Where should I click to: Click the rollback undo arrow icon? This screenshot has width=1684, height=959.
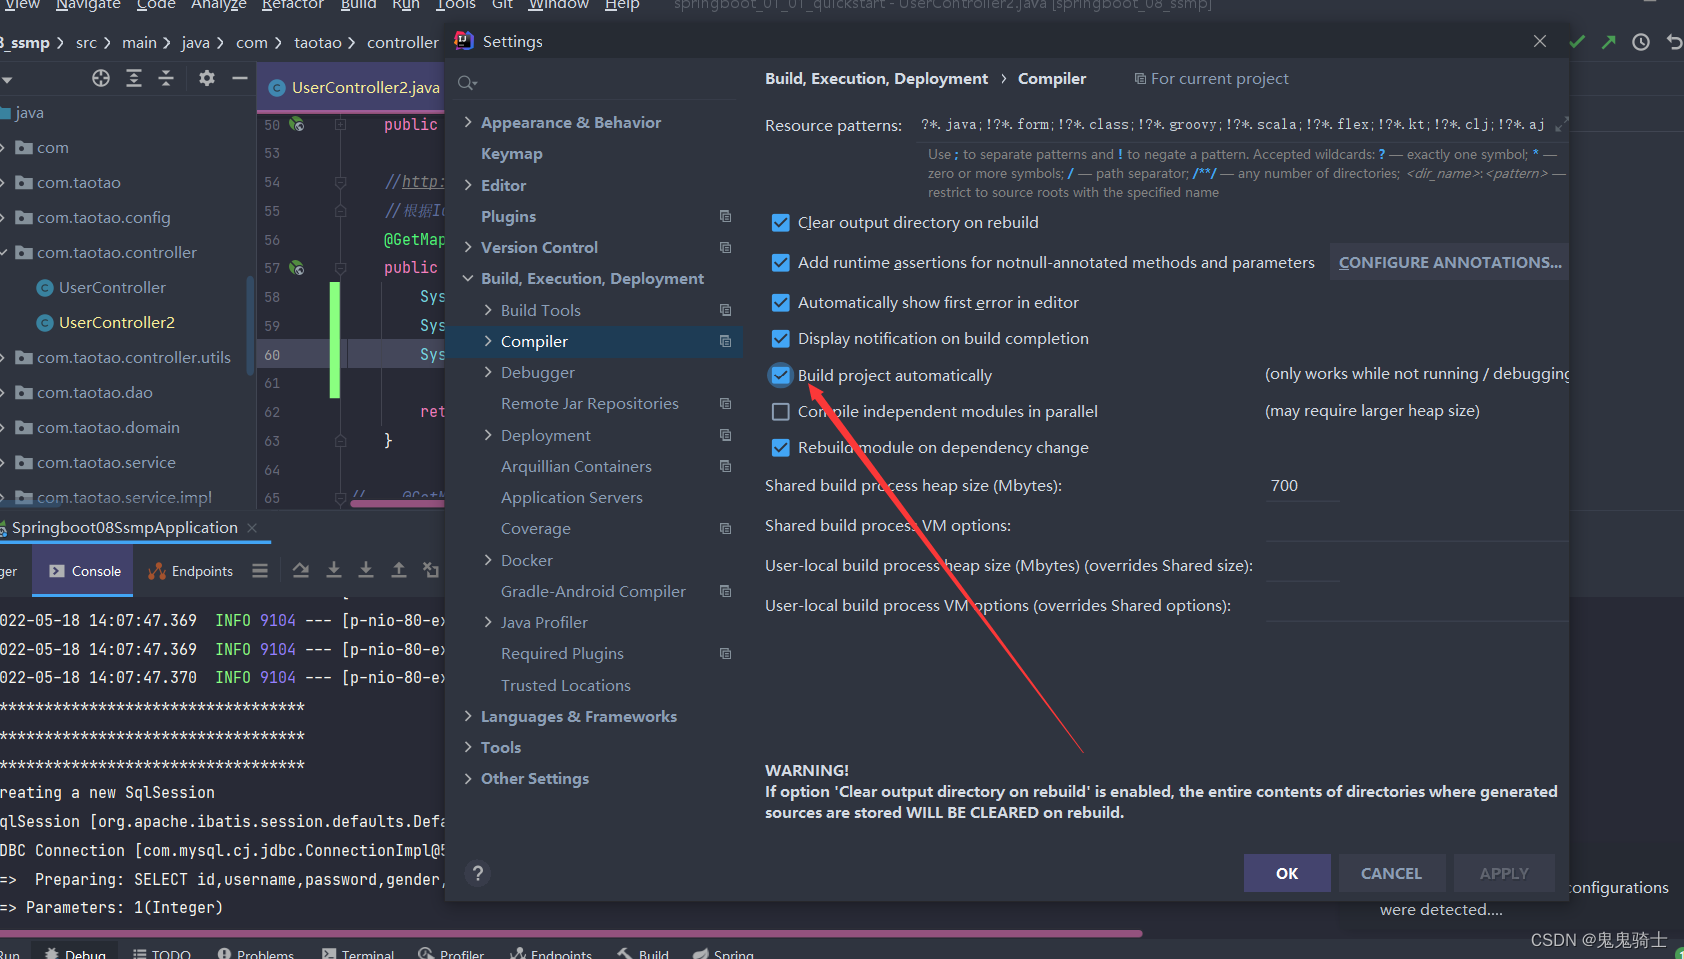[x=1674, y=42]
